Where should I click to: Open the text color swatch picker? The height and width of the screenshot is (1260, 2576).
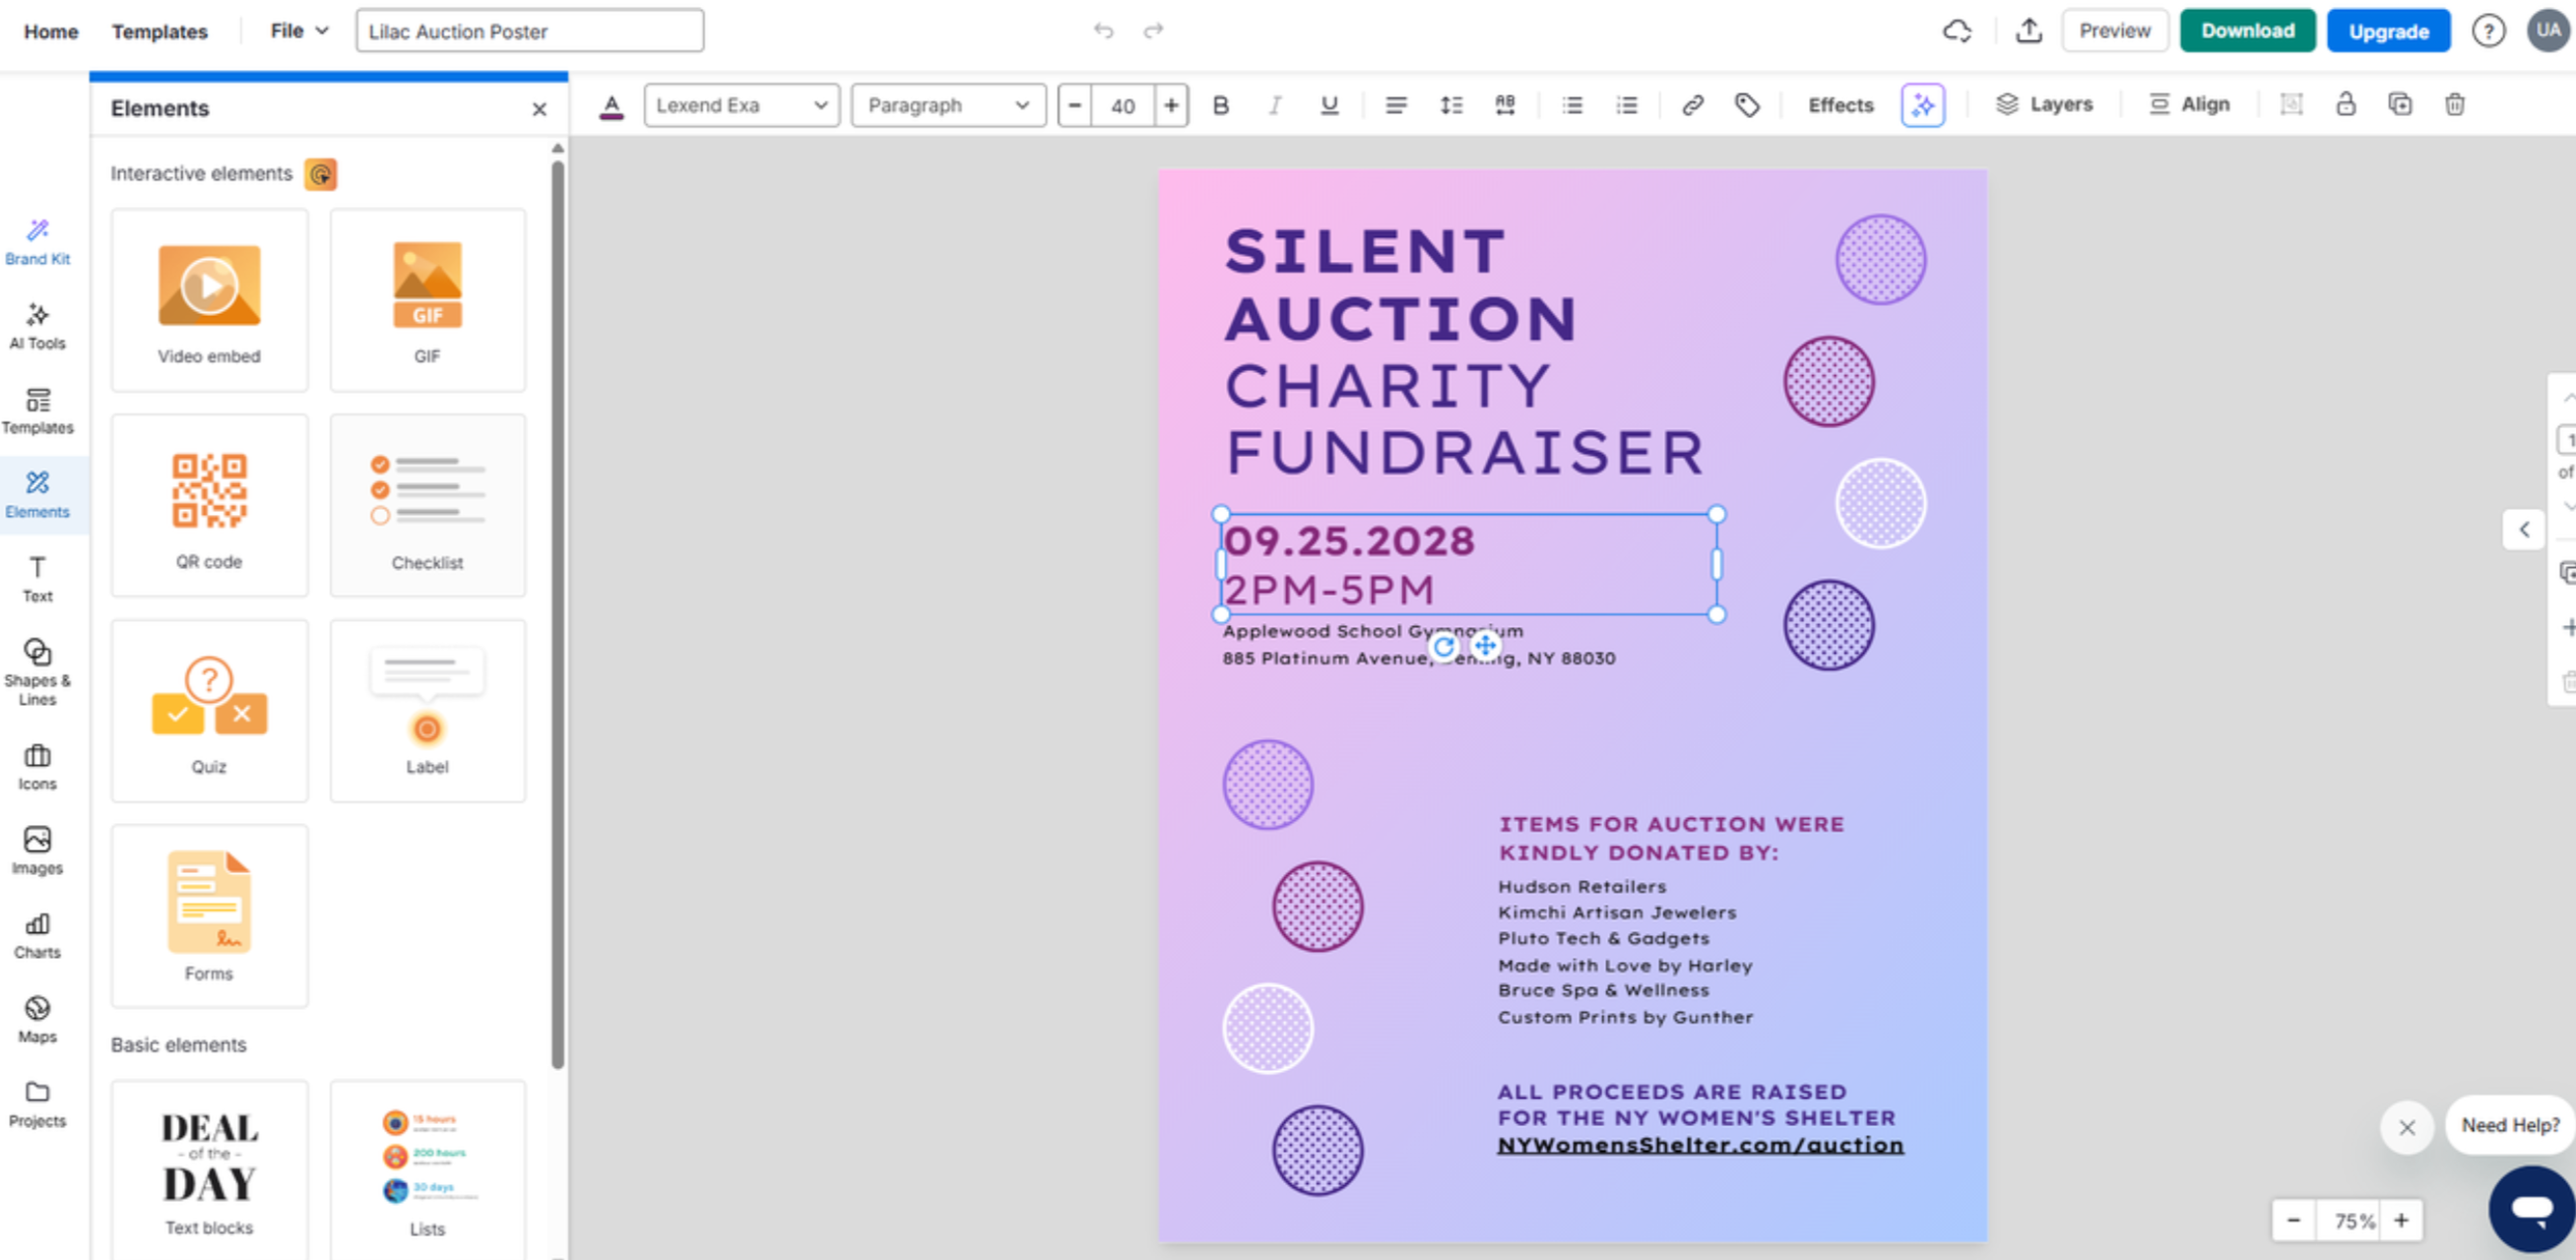(x=612, y=105)
